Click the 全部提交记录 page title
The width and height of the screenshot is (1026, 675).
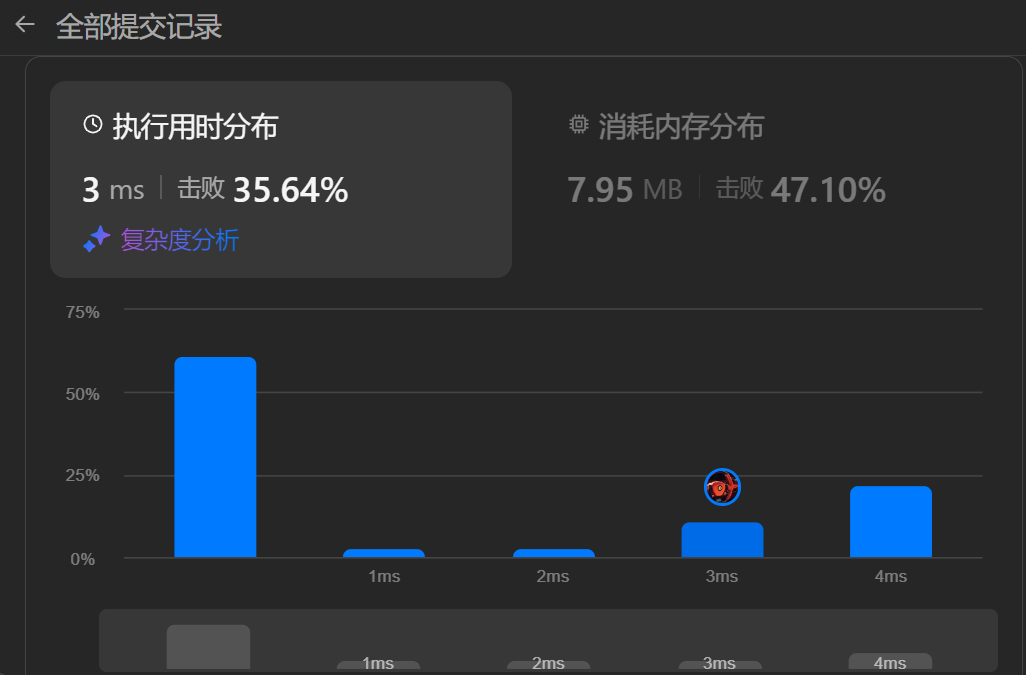tap(139, 27)
